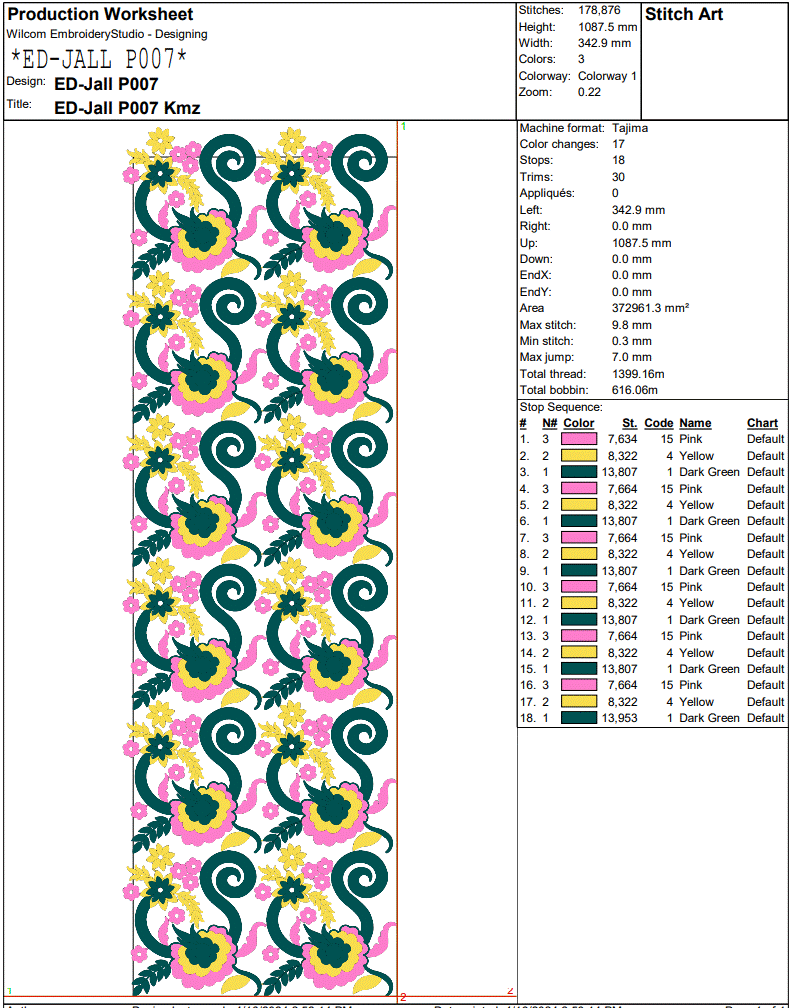Screen dimensions: 791x1008
Task: Click the pink color swatch in stop 1
Action: [x=579, y=439]
